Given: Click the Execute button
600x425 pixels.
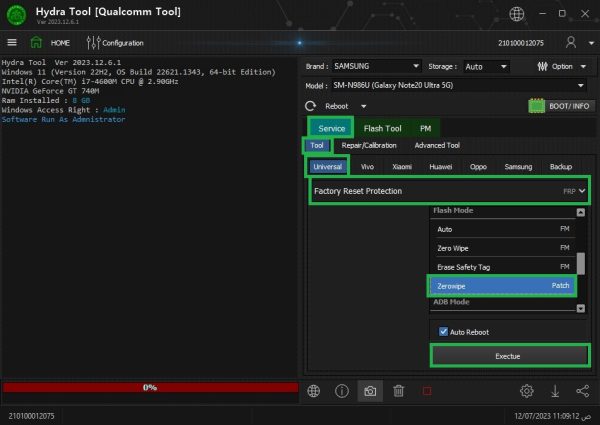Looking at the screenshot, I should [510, 356].
